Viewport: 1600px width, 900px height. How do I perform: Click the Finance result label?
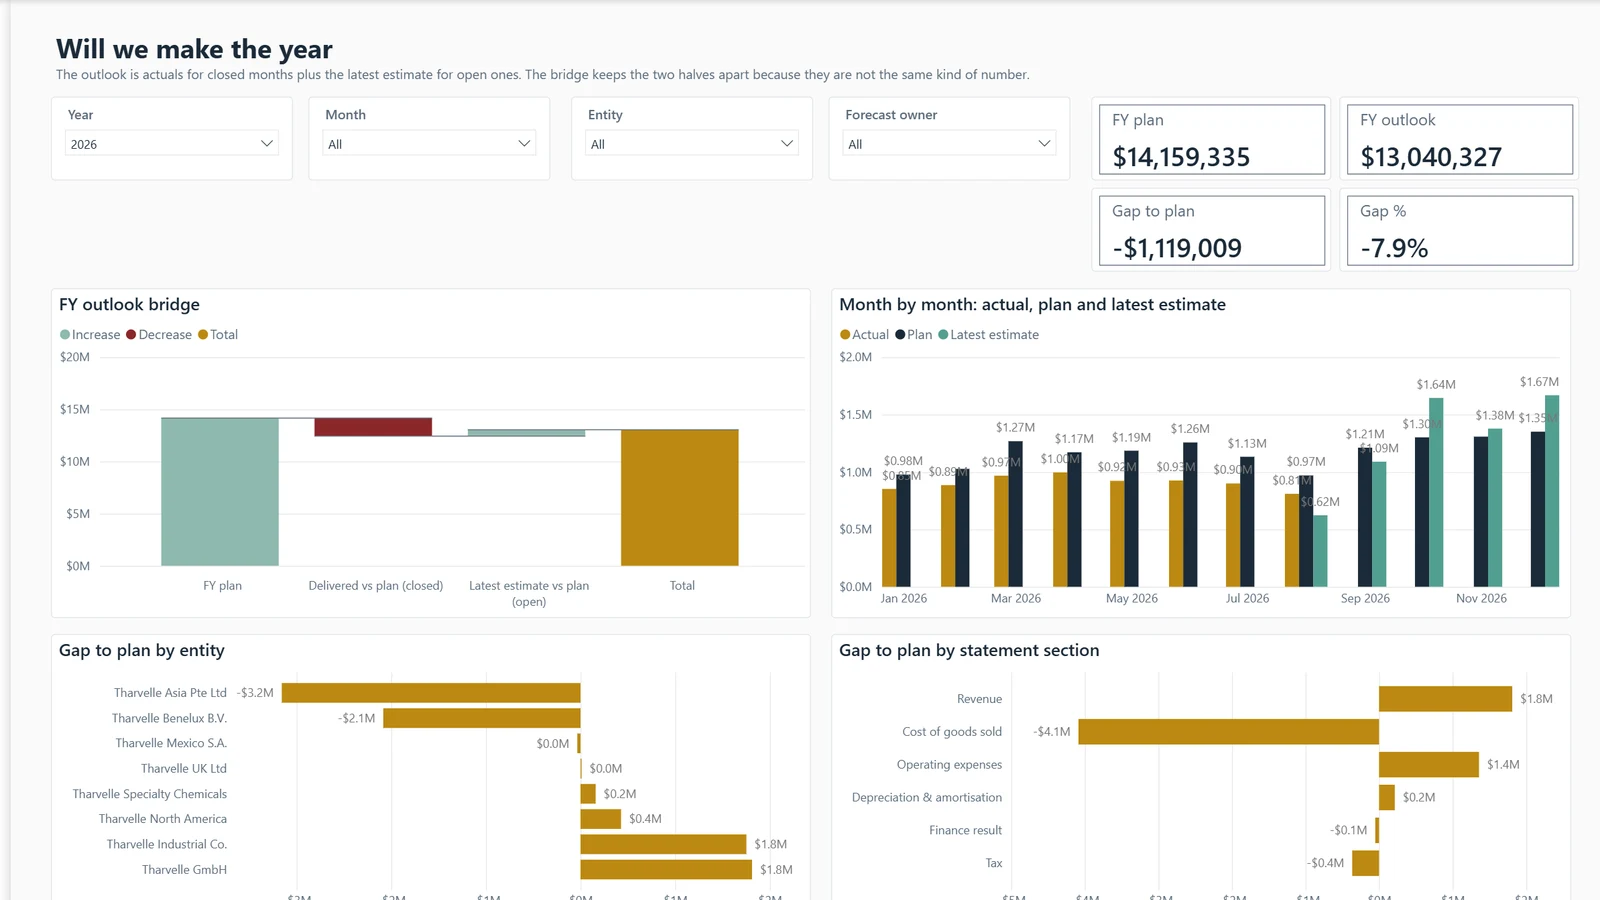[x=965, y=831]
